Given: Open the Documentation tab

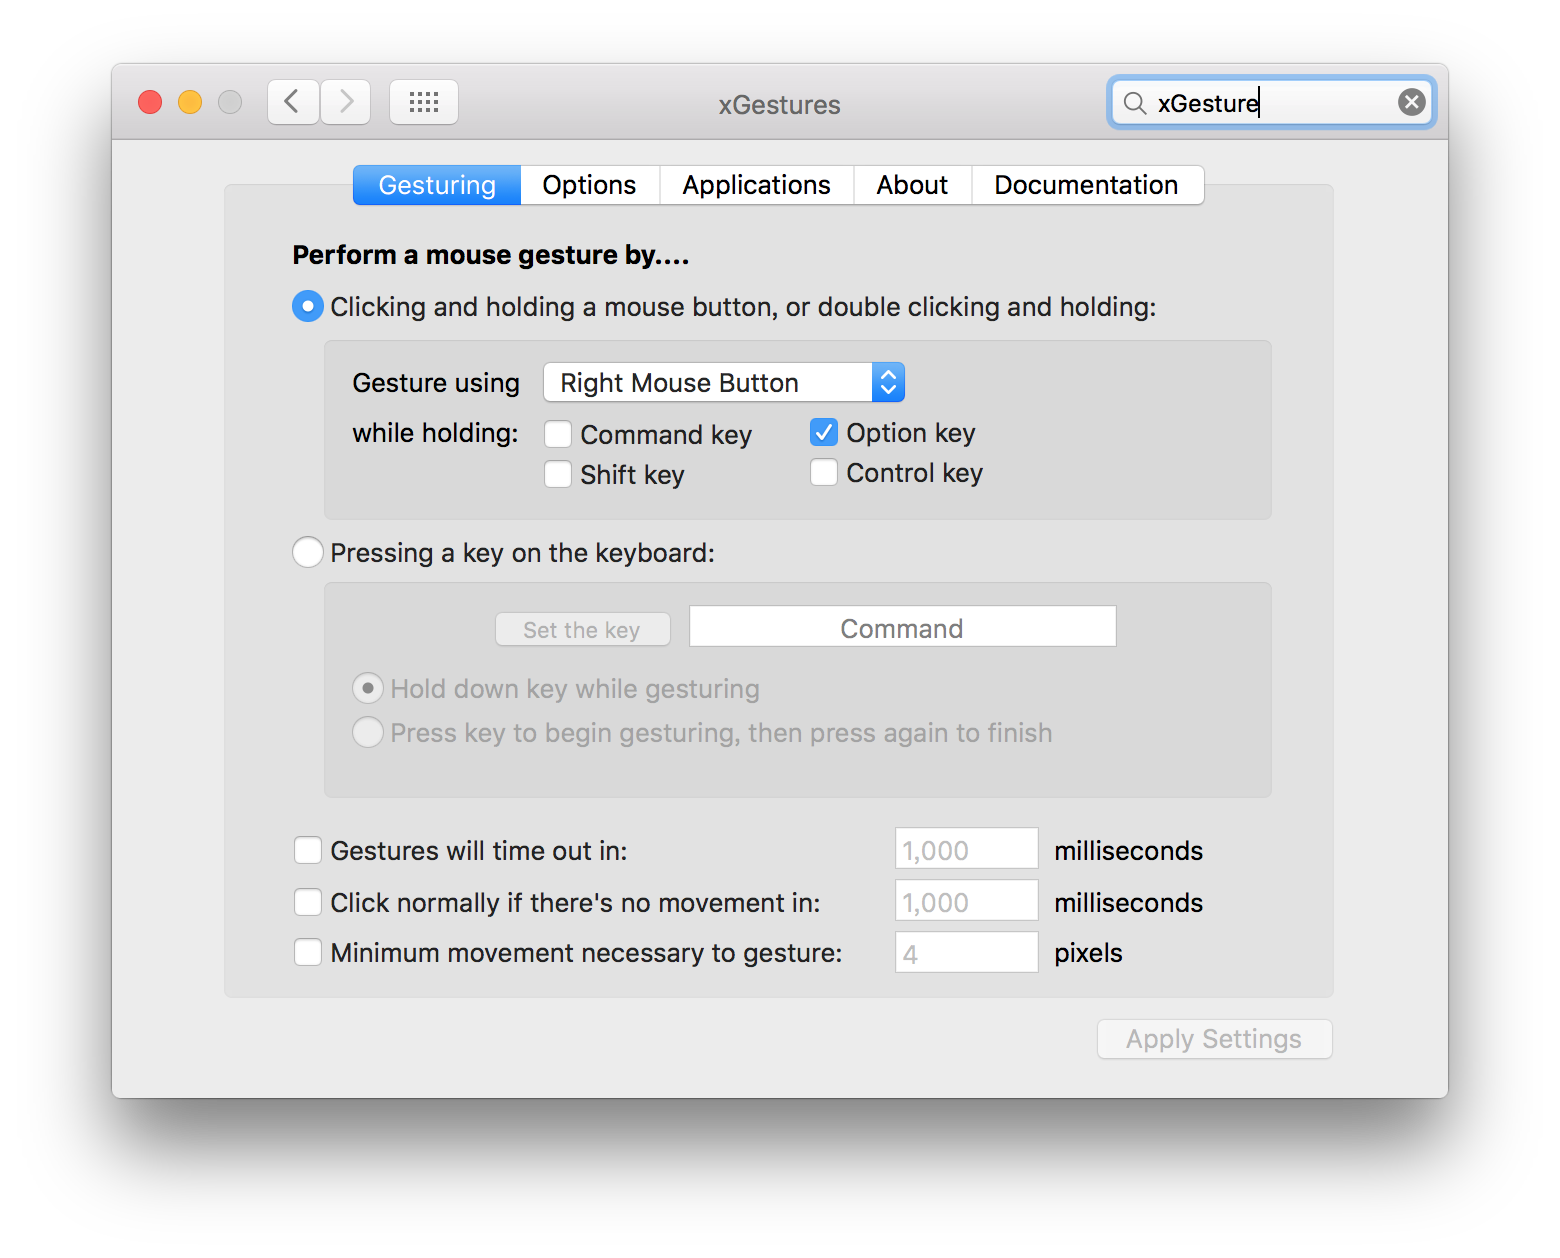Looking at the screenshot, I should 1087,185.
